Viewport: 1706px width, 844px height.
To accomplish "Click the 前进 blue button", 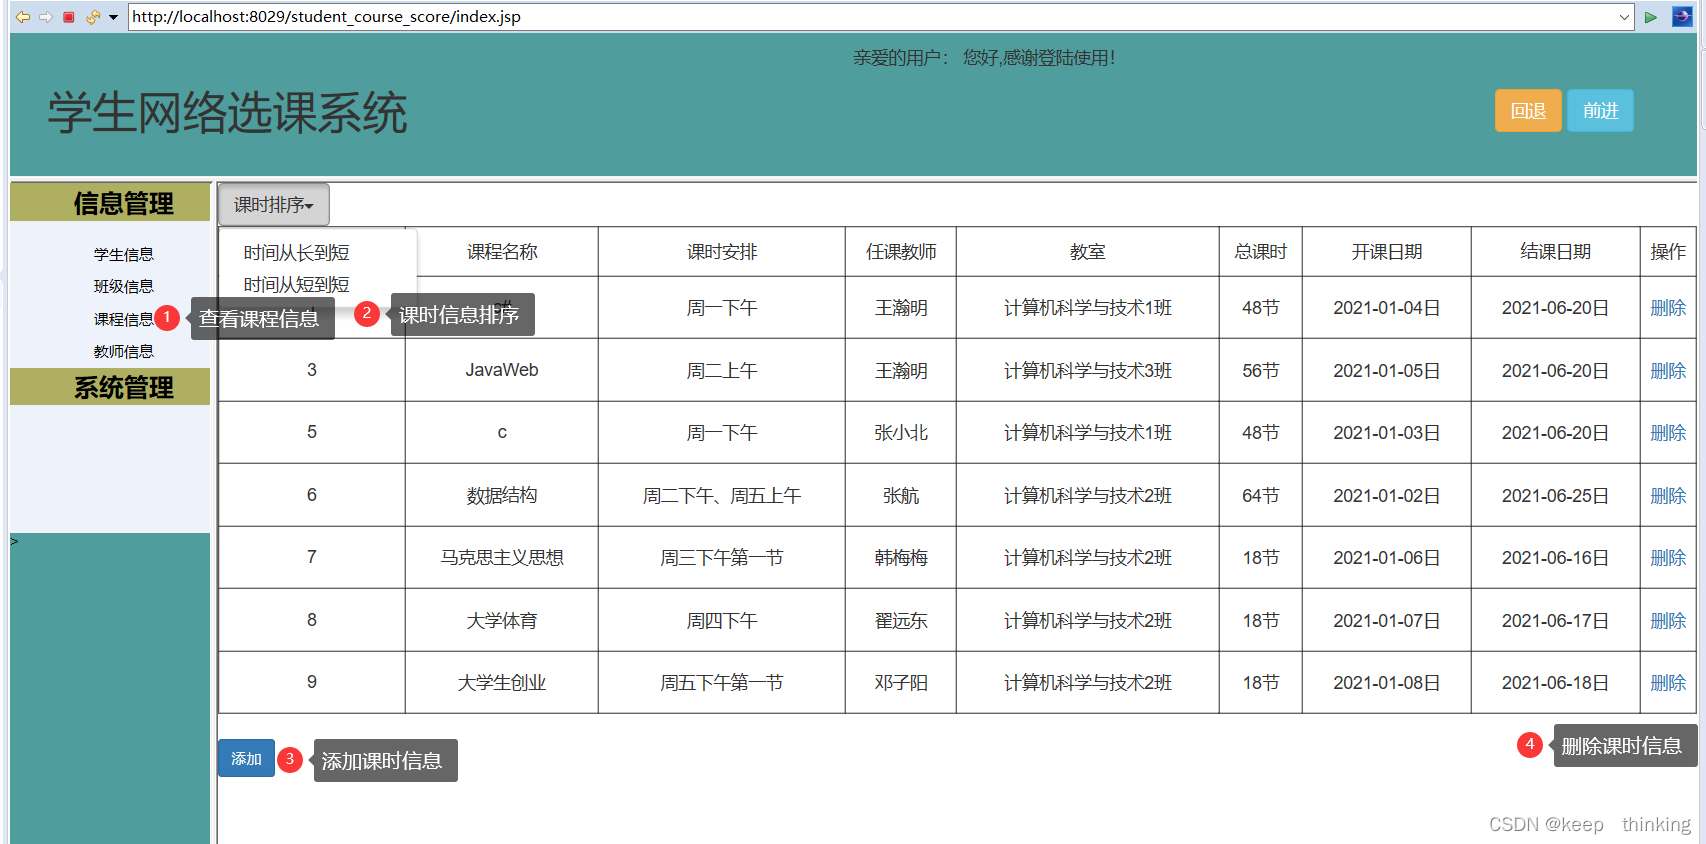I will [x=1600, y=111].
